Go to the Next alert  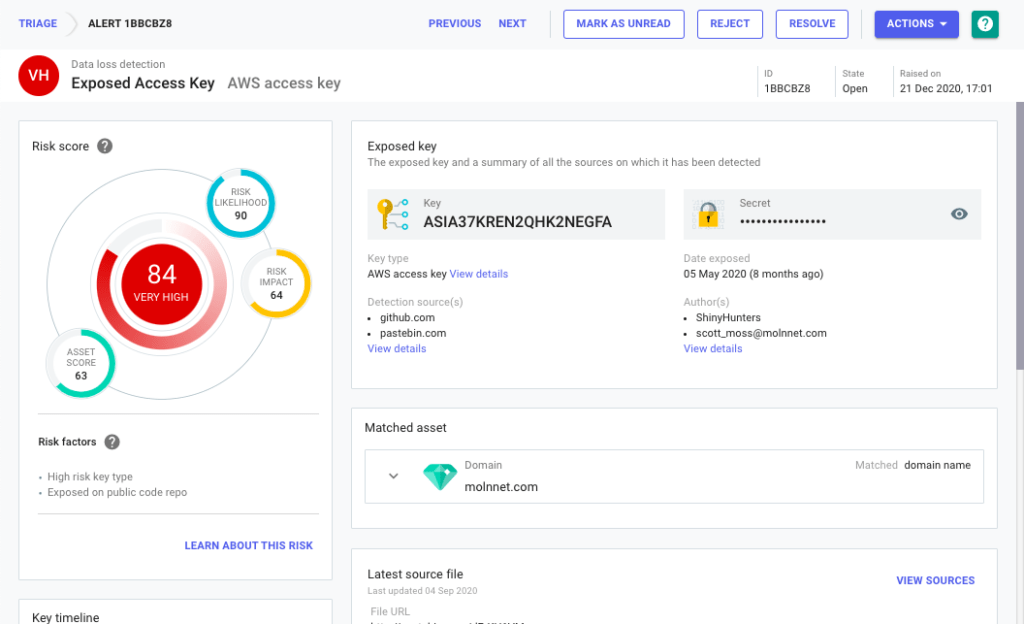[x=512, y=23]
